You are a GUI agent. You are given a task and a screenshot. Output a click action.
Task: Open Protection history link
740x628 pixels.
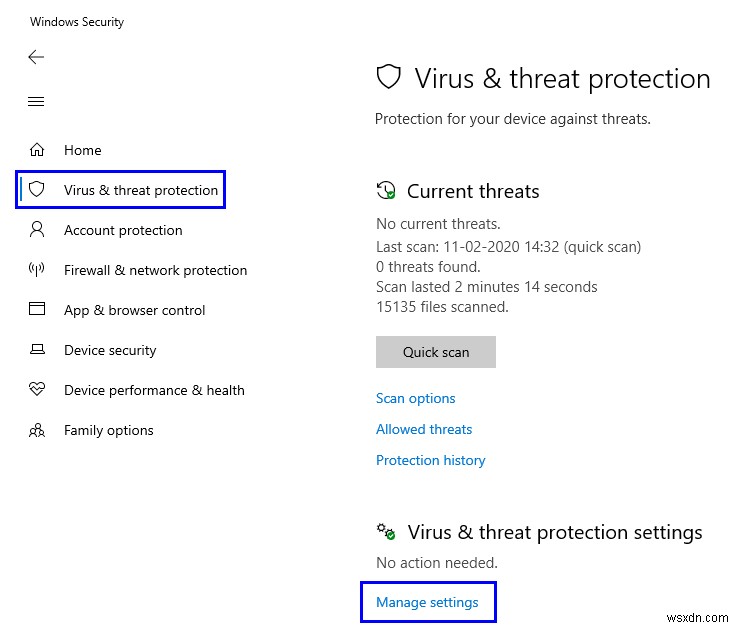pos(430,460)
